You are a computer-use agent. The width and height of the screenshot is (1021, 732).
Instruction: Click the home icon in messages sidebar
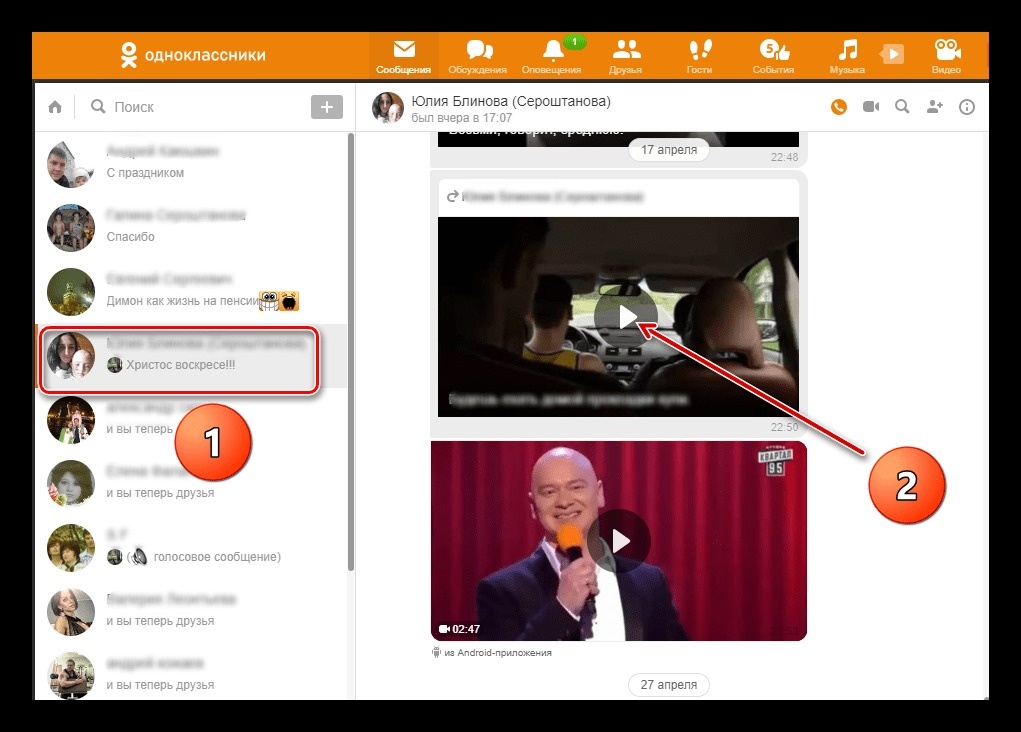tap(55, 107)
